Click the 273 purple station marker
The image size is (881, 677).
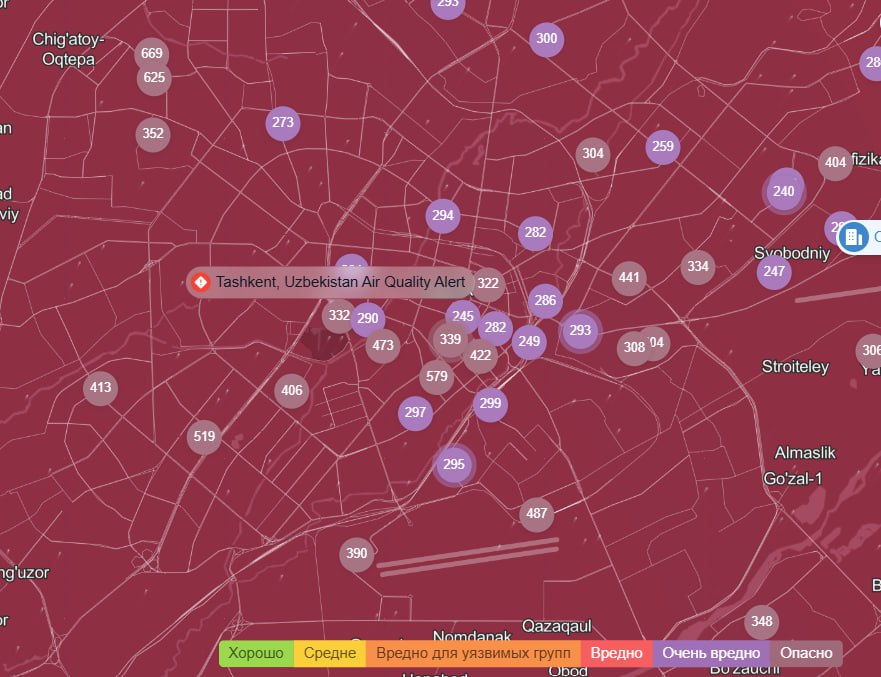coord(283,124)
